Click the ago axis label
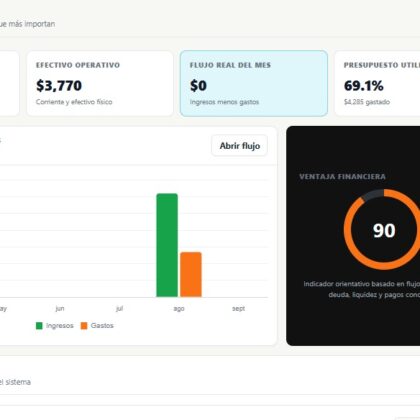The height and width of the screenshot is (420, 420). (179, 309)
